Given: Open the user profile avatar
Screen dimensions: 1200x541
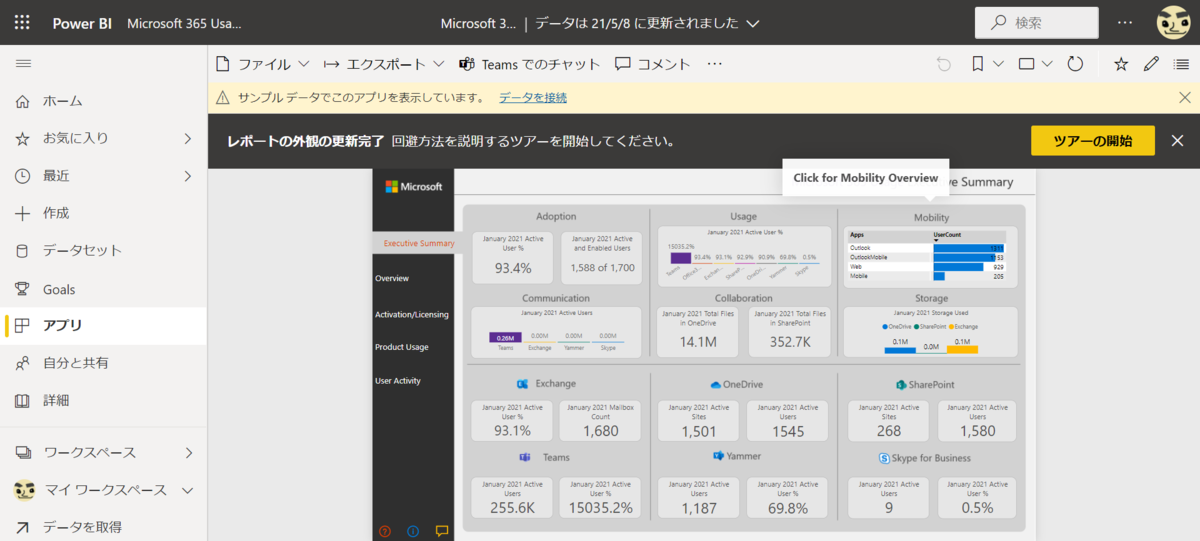Looking at the screenshot, I should (1174, 23).
